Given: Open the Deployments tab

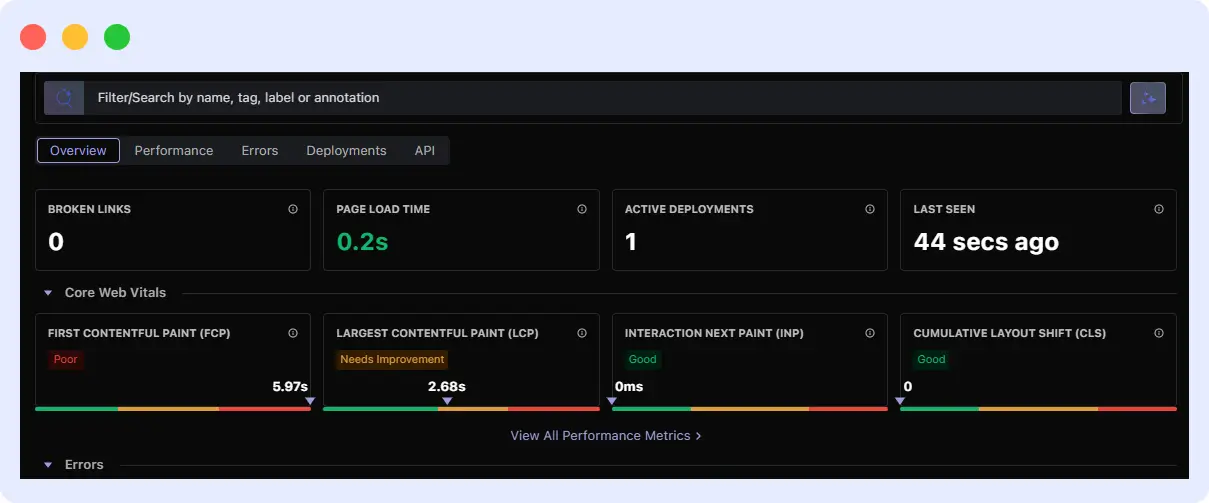Looking at the screenshot, I should (x=346, y=150).
